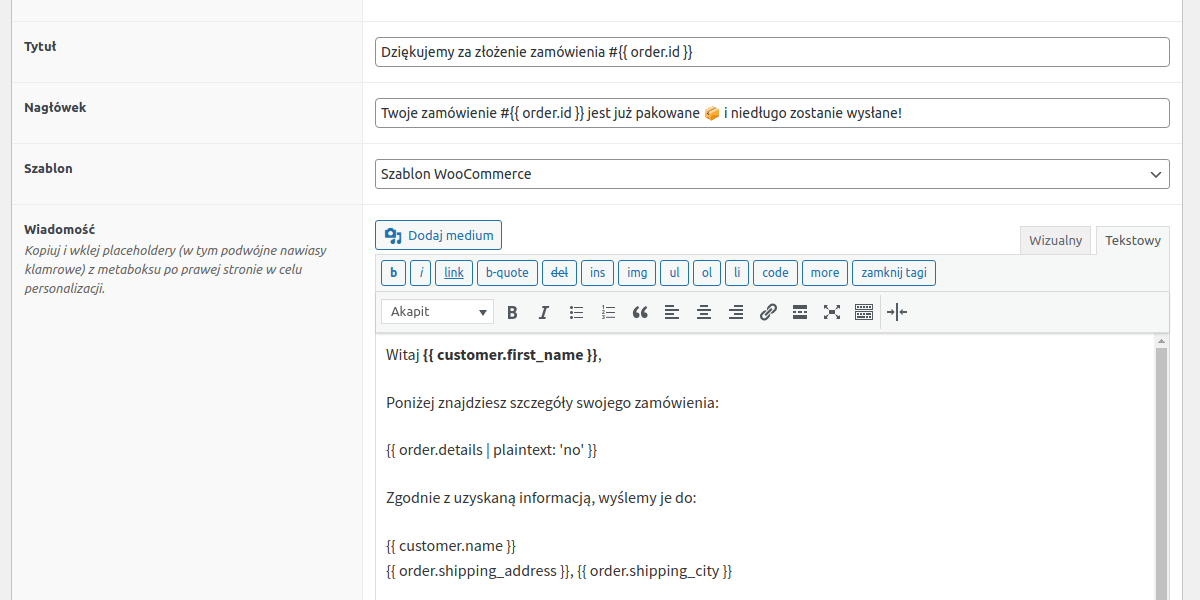The height and width of the screenshot is (600, 1200).
Task: Click the '{{ customer.name }}' line
Action: 451,546
